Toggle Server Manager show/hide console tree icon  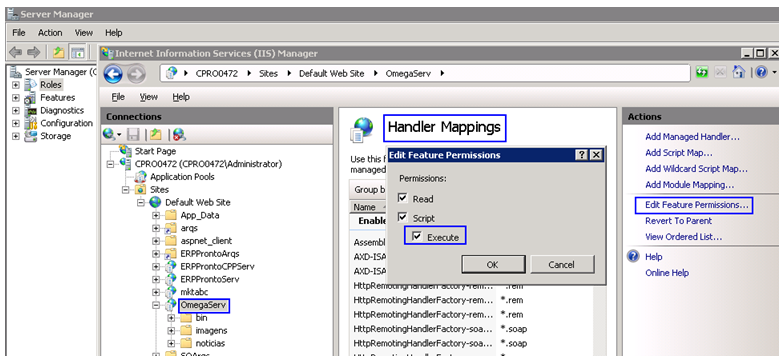point(77,52)
